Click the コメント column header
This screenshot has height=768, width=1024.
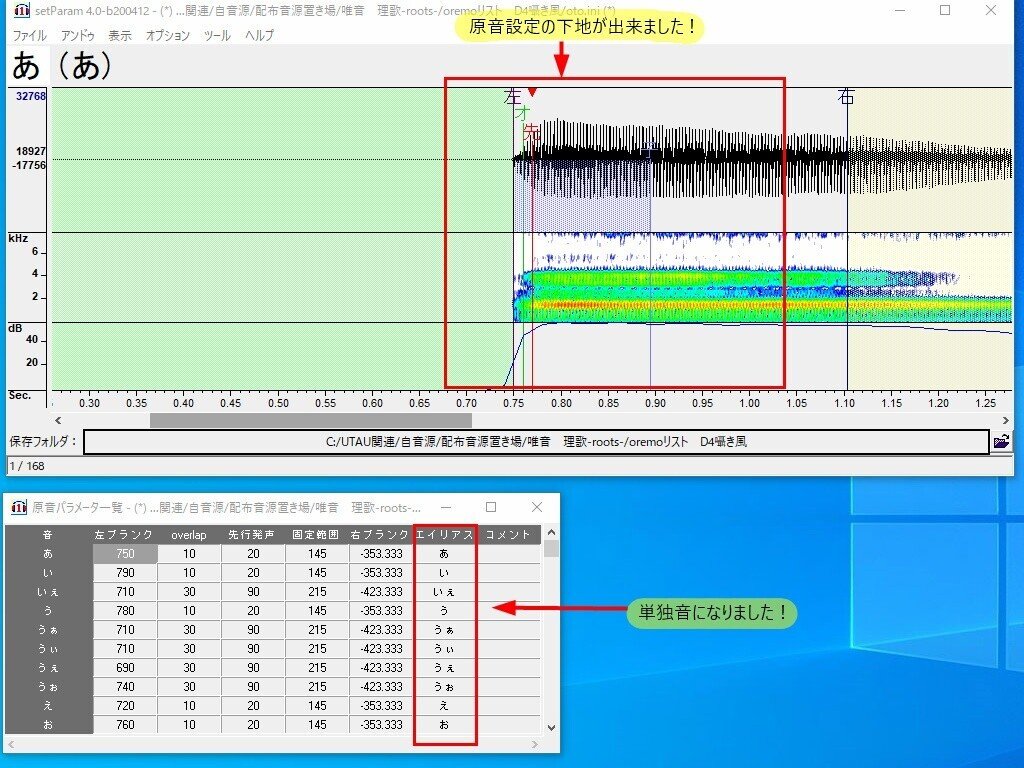(x=509, y=534)
